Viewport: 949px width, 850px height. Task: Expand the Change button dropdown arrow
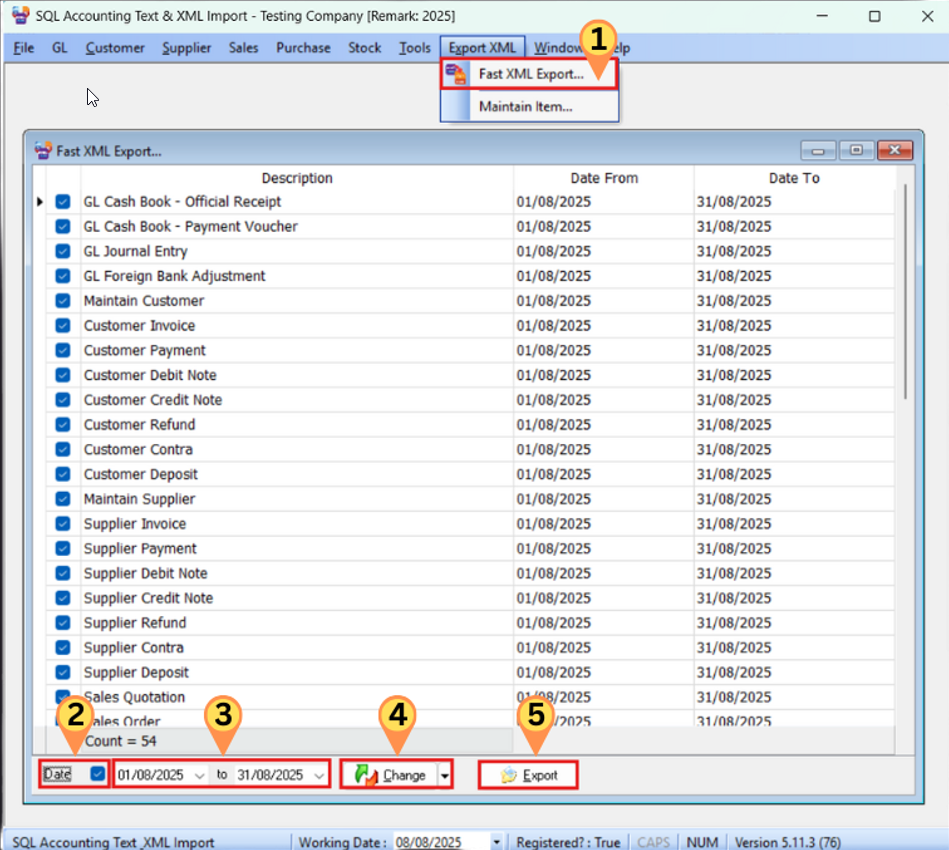(445, 775)
